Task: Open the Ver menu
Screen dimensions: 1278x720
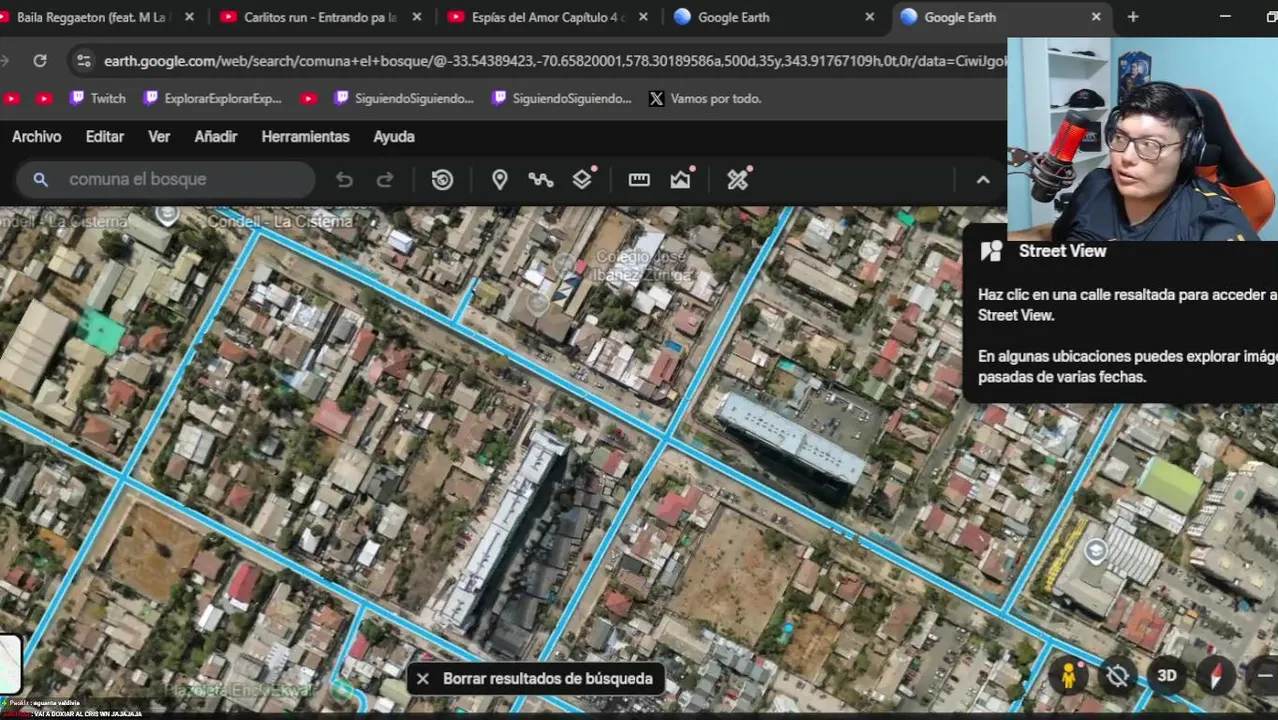Action: click(x=159, y=136)
